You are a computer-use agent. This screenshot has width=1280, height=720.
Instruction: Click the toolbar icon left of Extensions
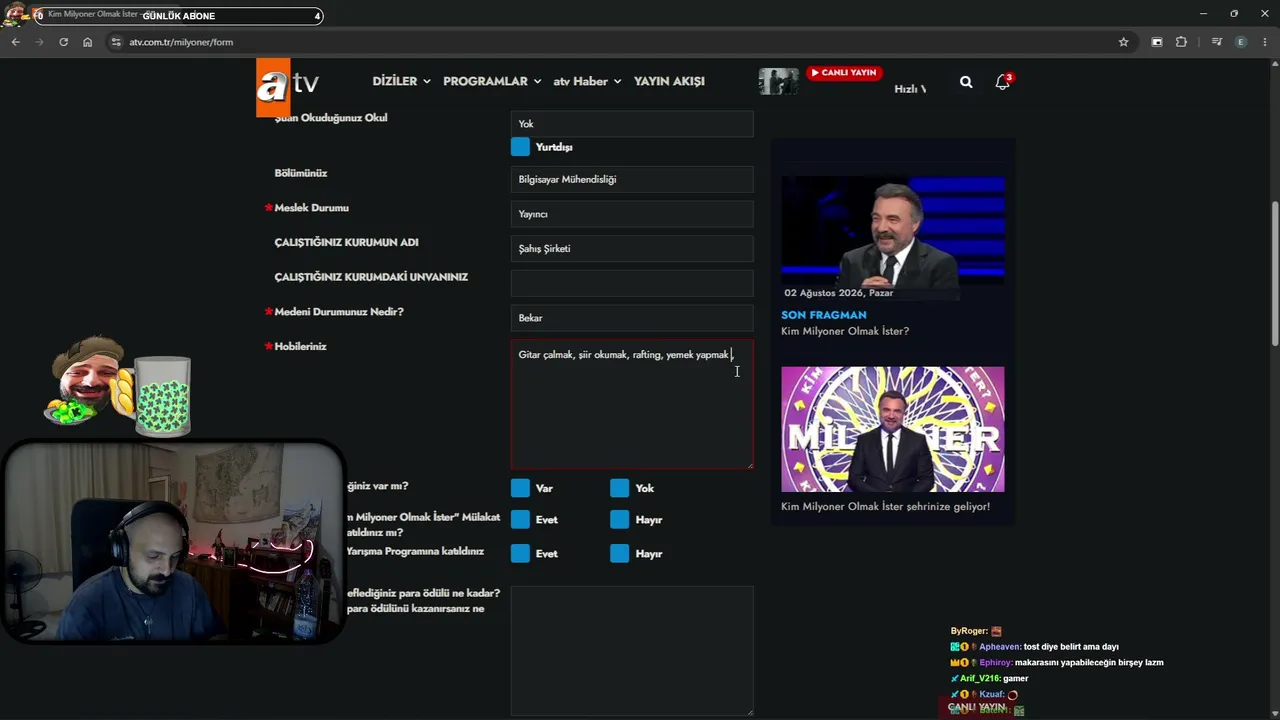click(1157, 42)
